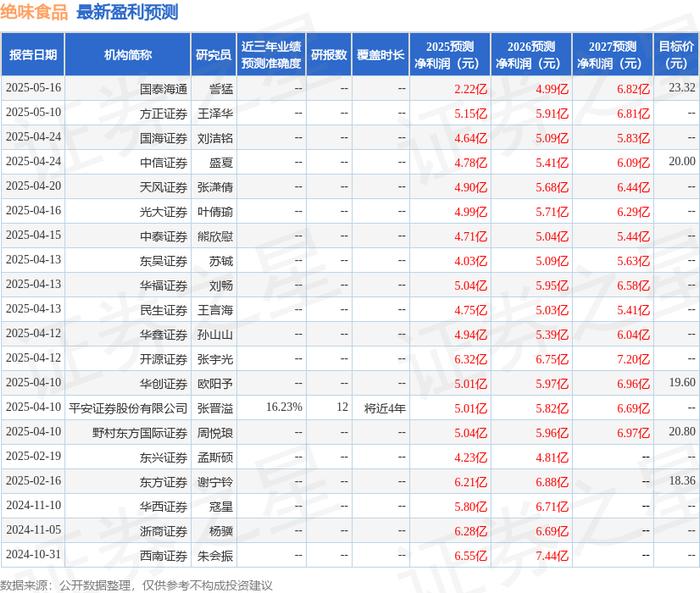
Task: Click date 2024-11-10
Action: click(x=33, y=505)
